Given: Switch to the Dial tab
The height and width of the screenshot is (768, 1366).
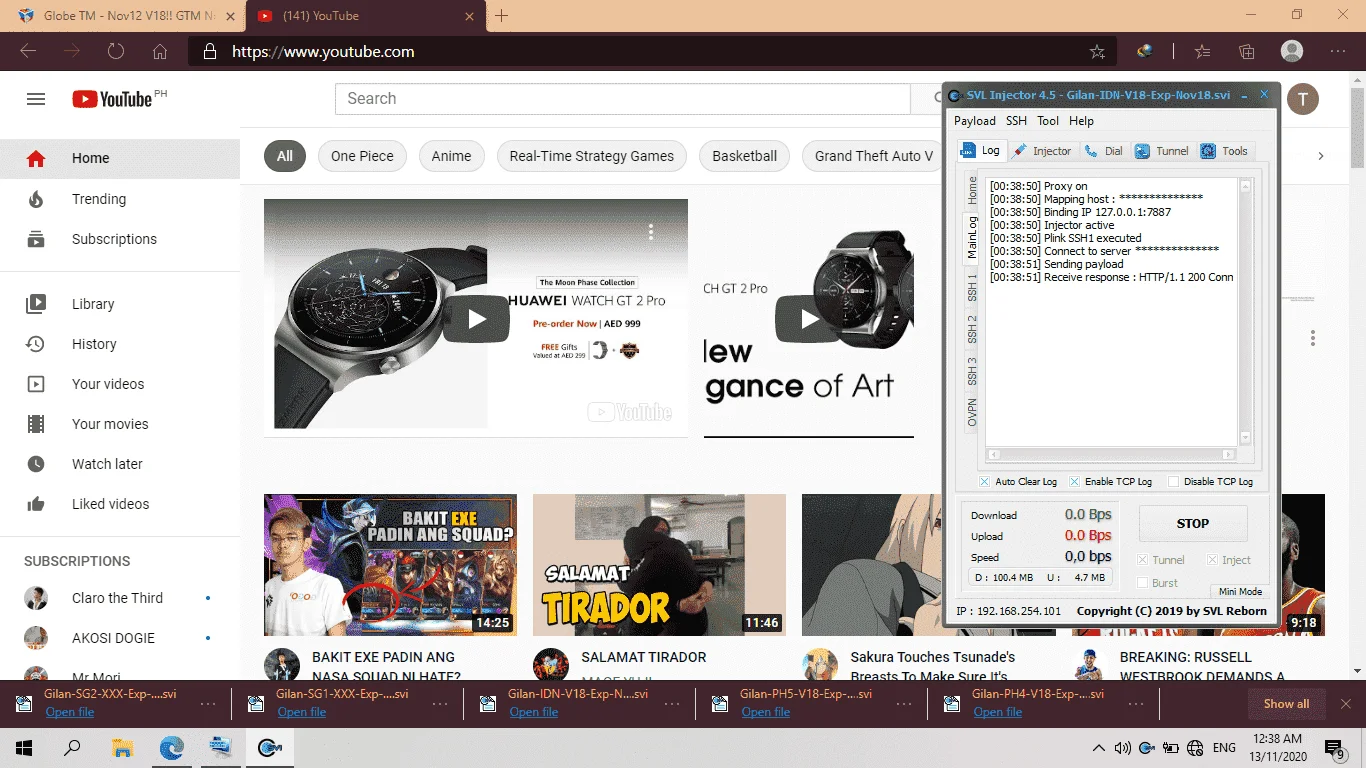Looking at the screenshot, I should click(x=1105, y=151).
